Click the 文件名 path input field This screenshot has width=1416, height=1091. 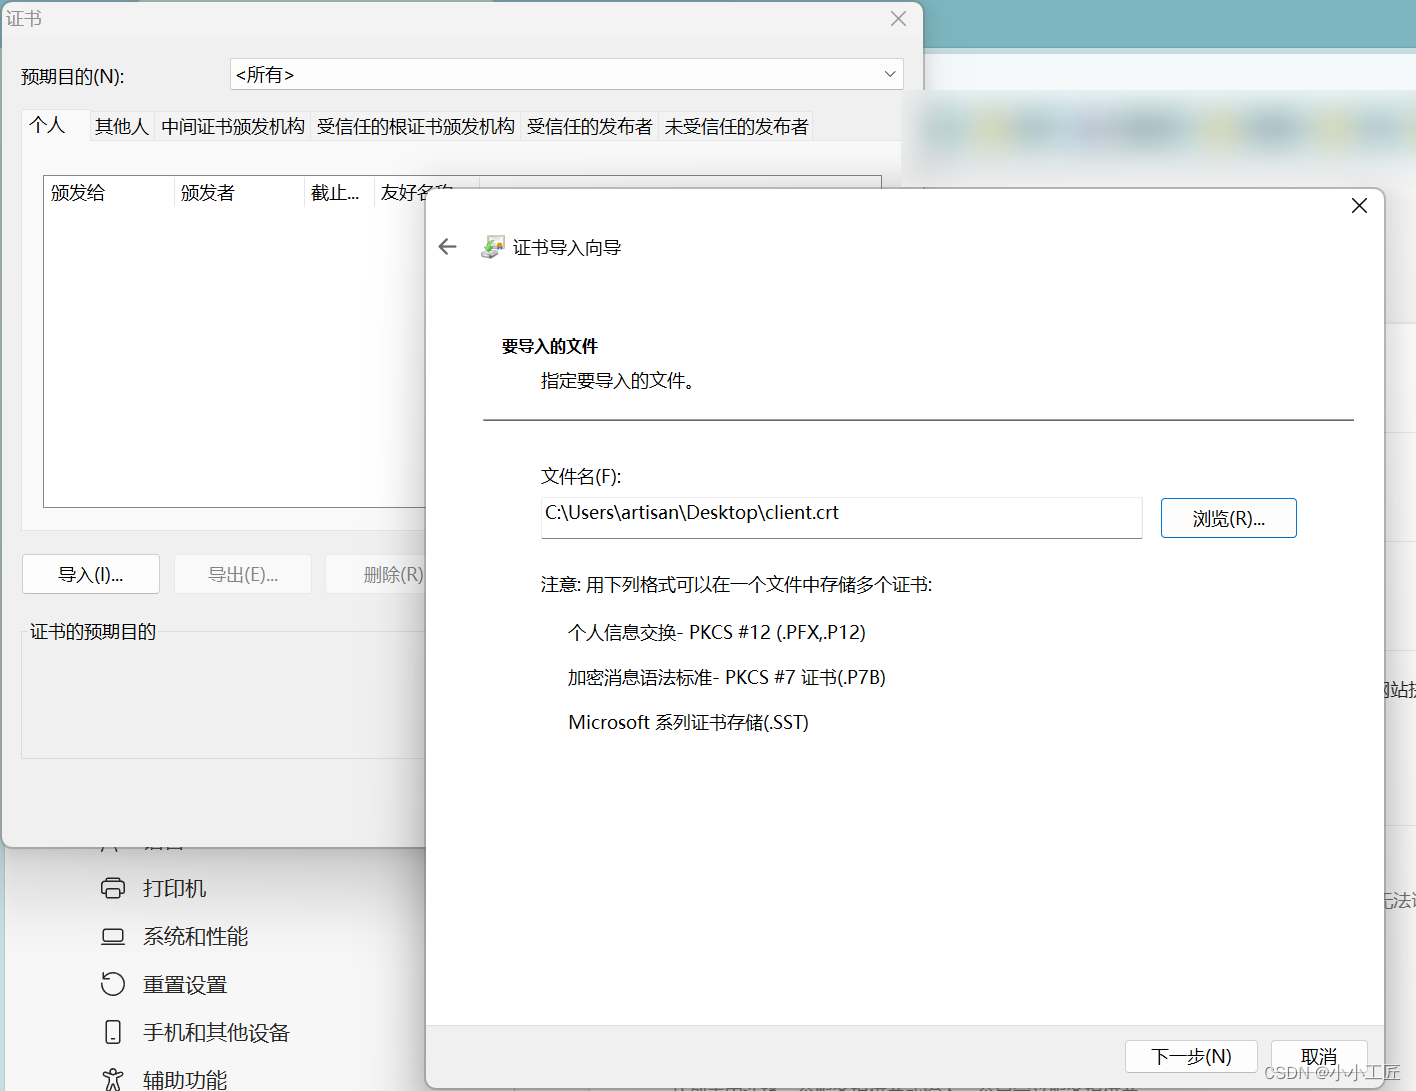point(841,517)
